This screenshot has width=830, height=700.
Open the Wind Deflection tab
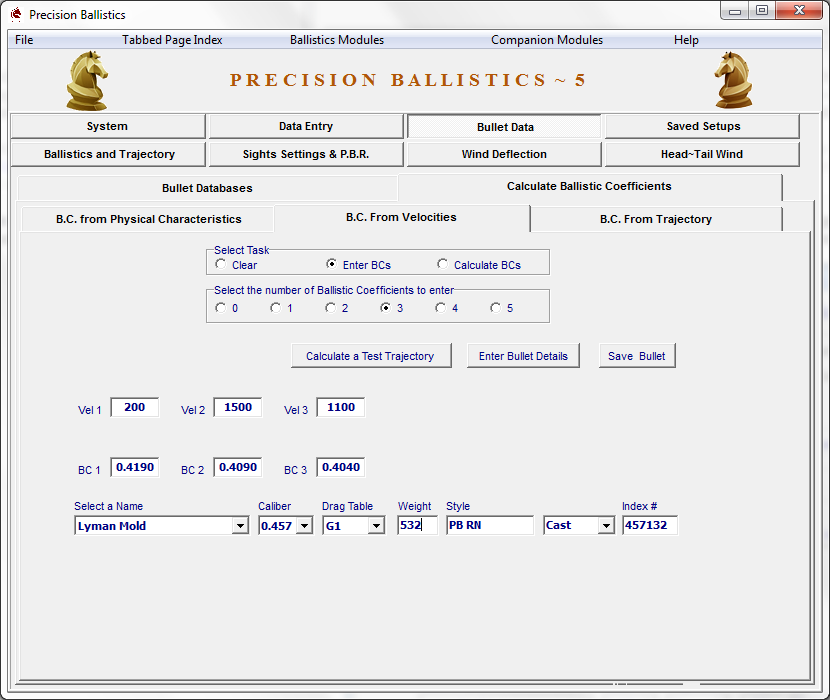[504, 154]
